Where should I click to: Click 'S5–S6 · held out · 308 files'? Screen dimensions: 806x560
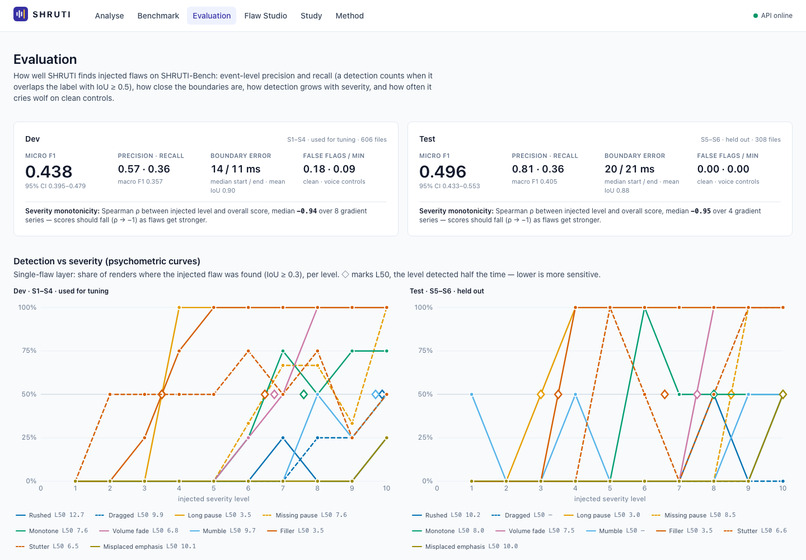point(740,139)
